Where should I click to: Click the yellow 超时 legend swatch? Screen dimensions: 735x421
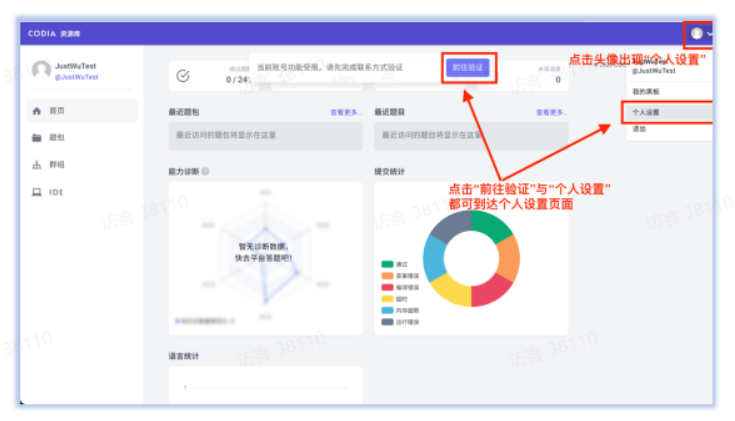[388, 298]
